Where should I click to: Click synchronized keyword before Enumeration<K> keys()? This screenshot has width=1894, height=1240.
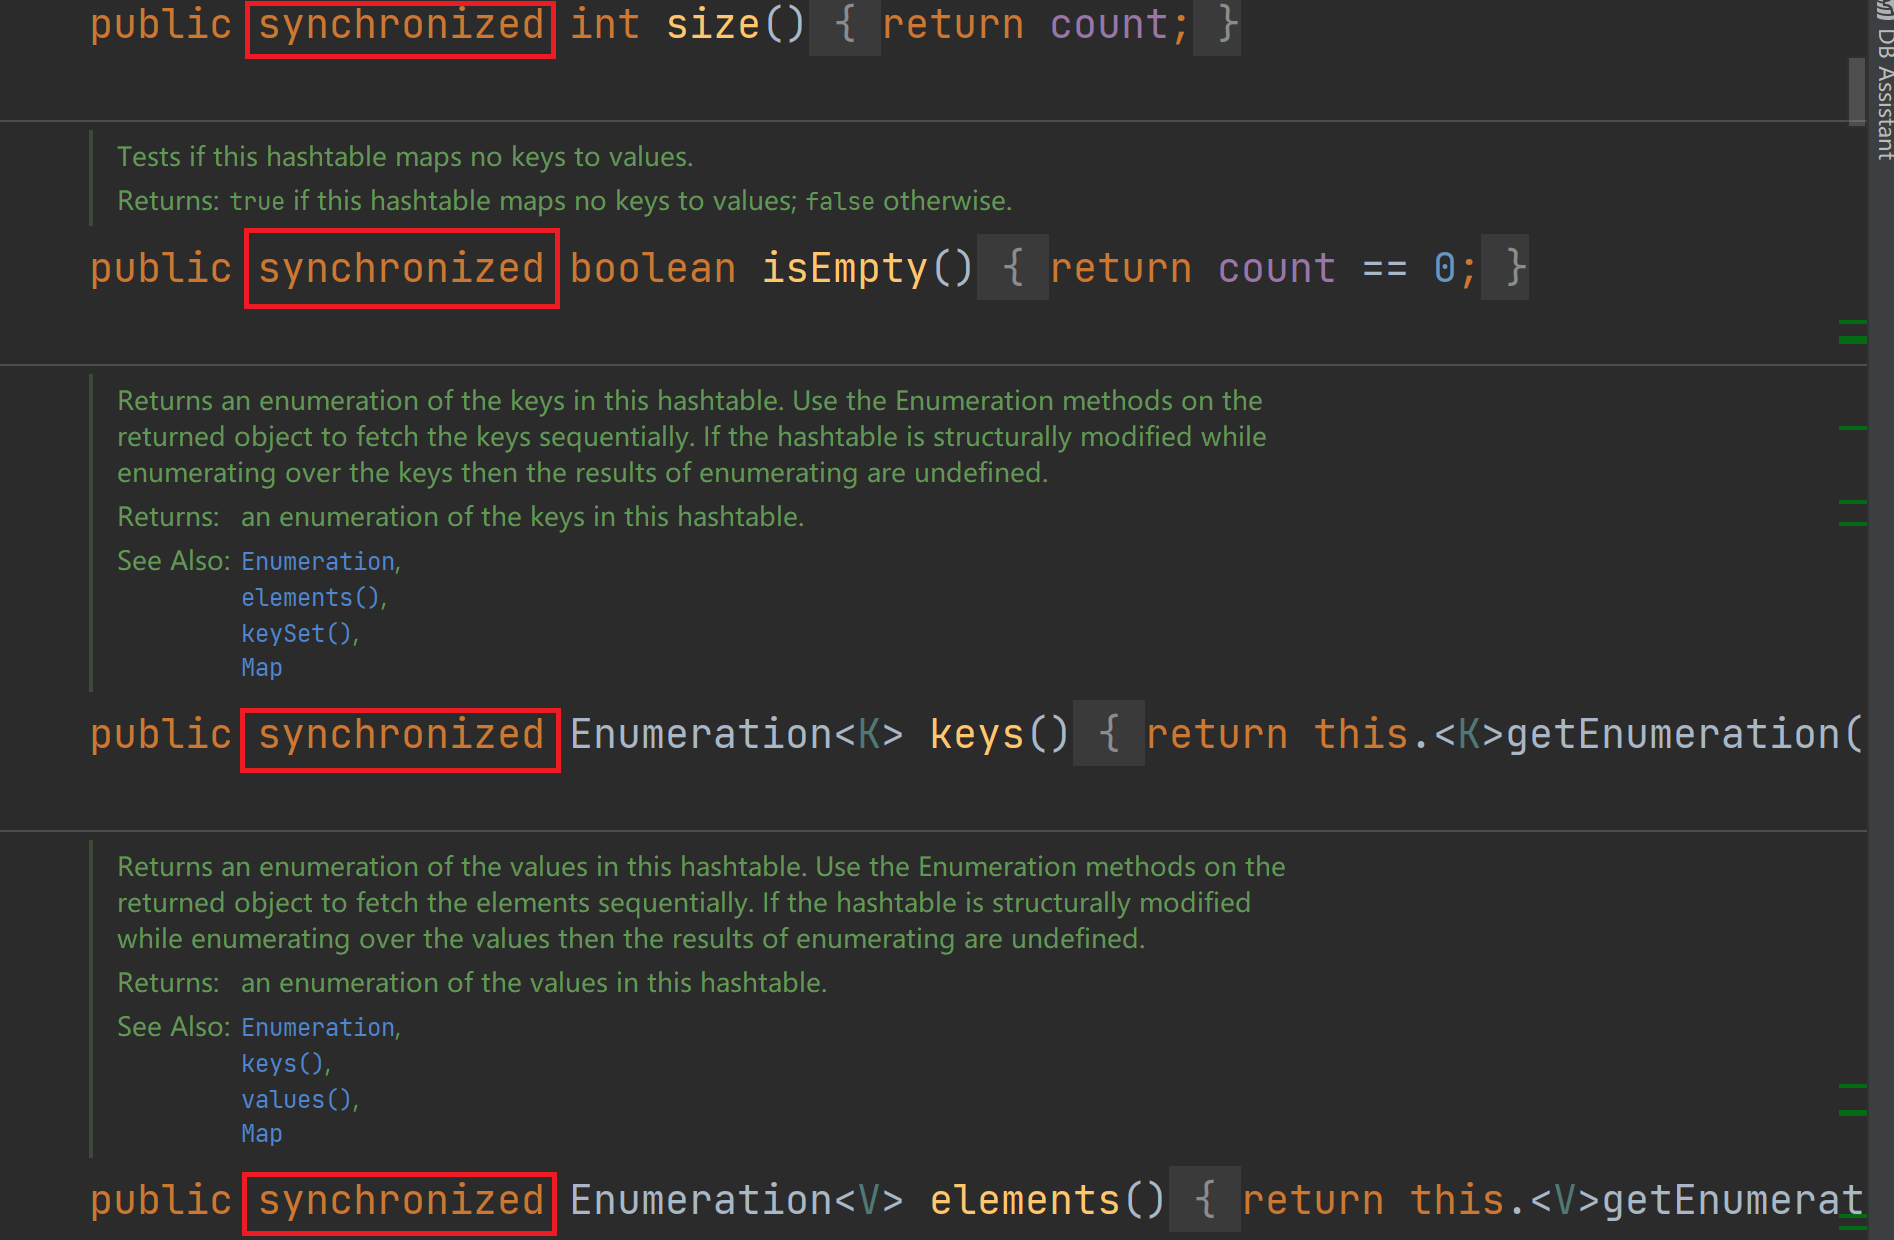click(401, 734)
